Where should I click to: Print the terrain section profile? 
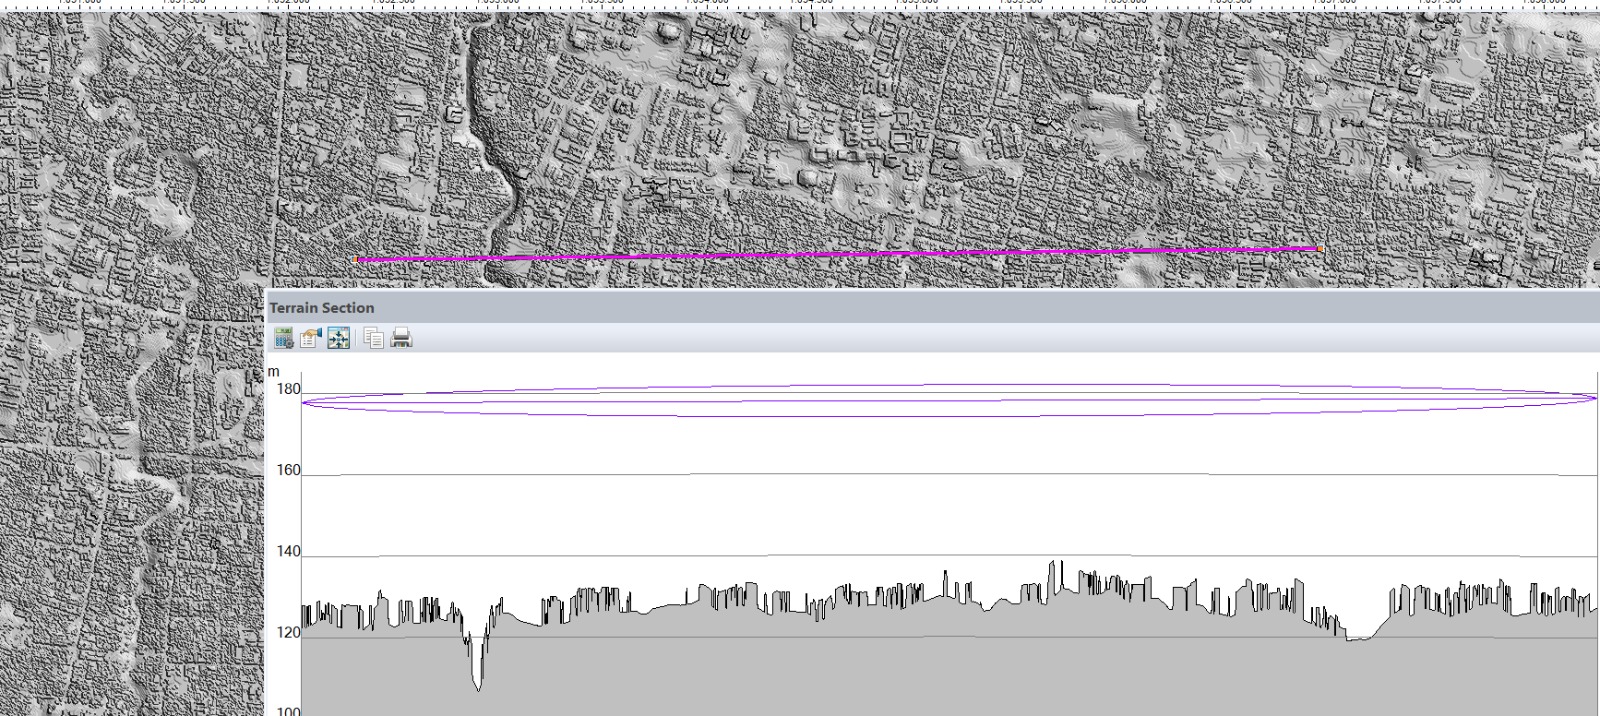(401, 338)
